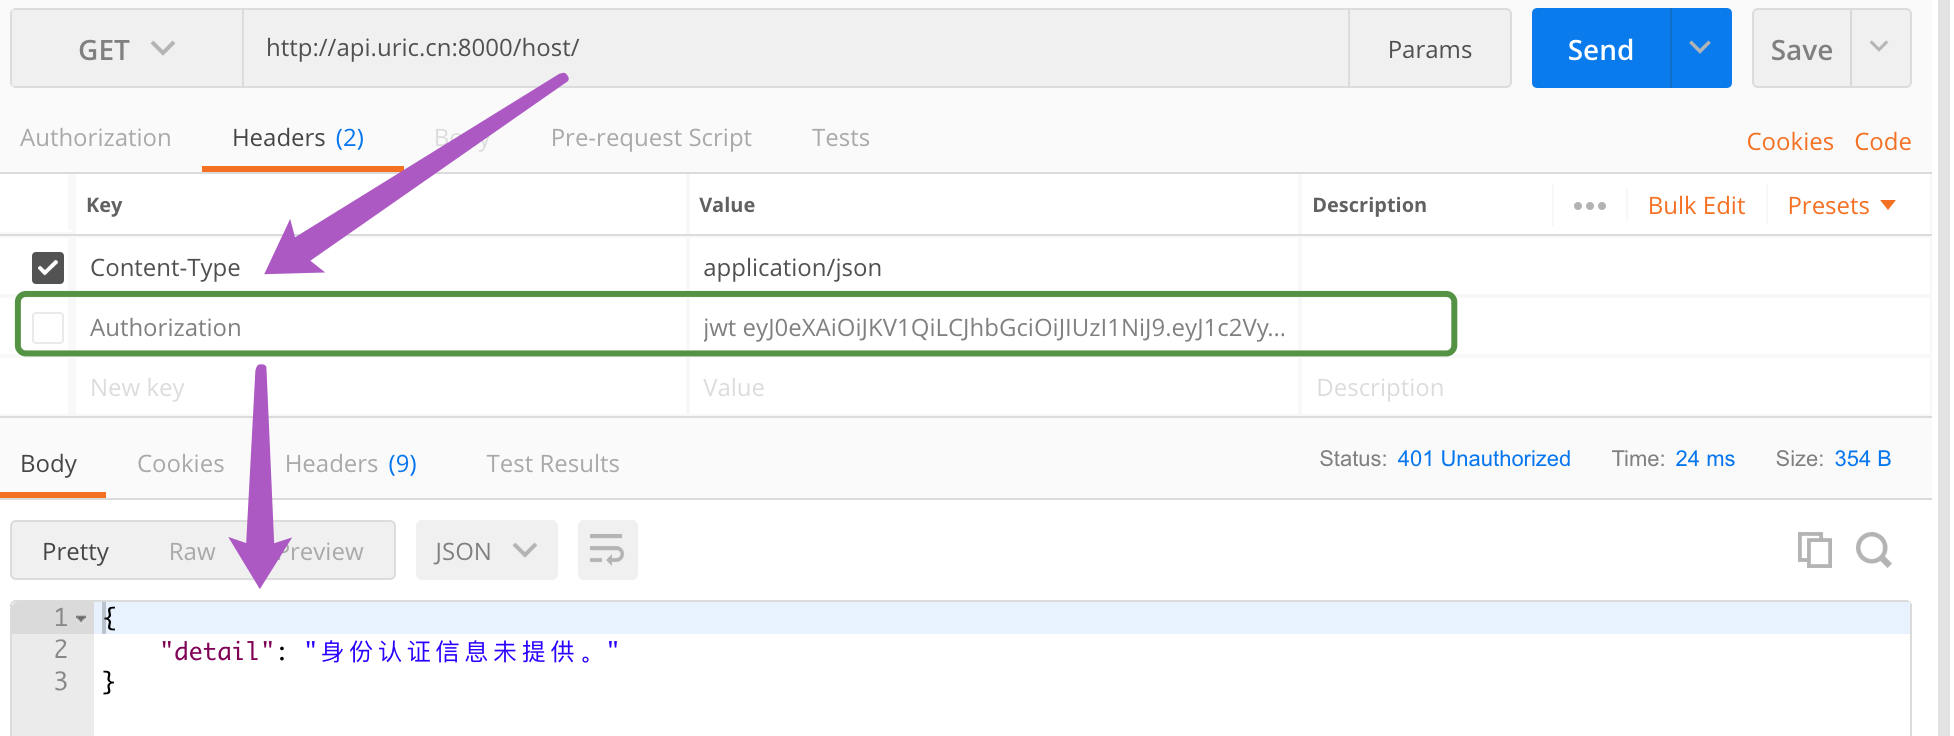Viewport: 1954px width, 736px height.
Task: Open the Test Results tab
Action: [x=553, y=463]
